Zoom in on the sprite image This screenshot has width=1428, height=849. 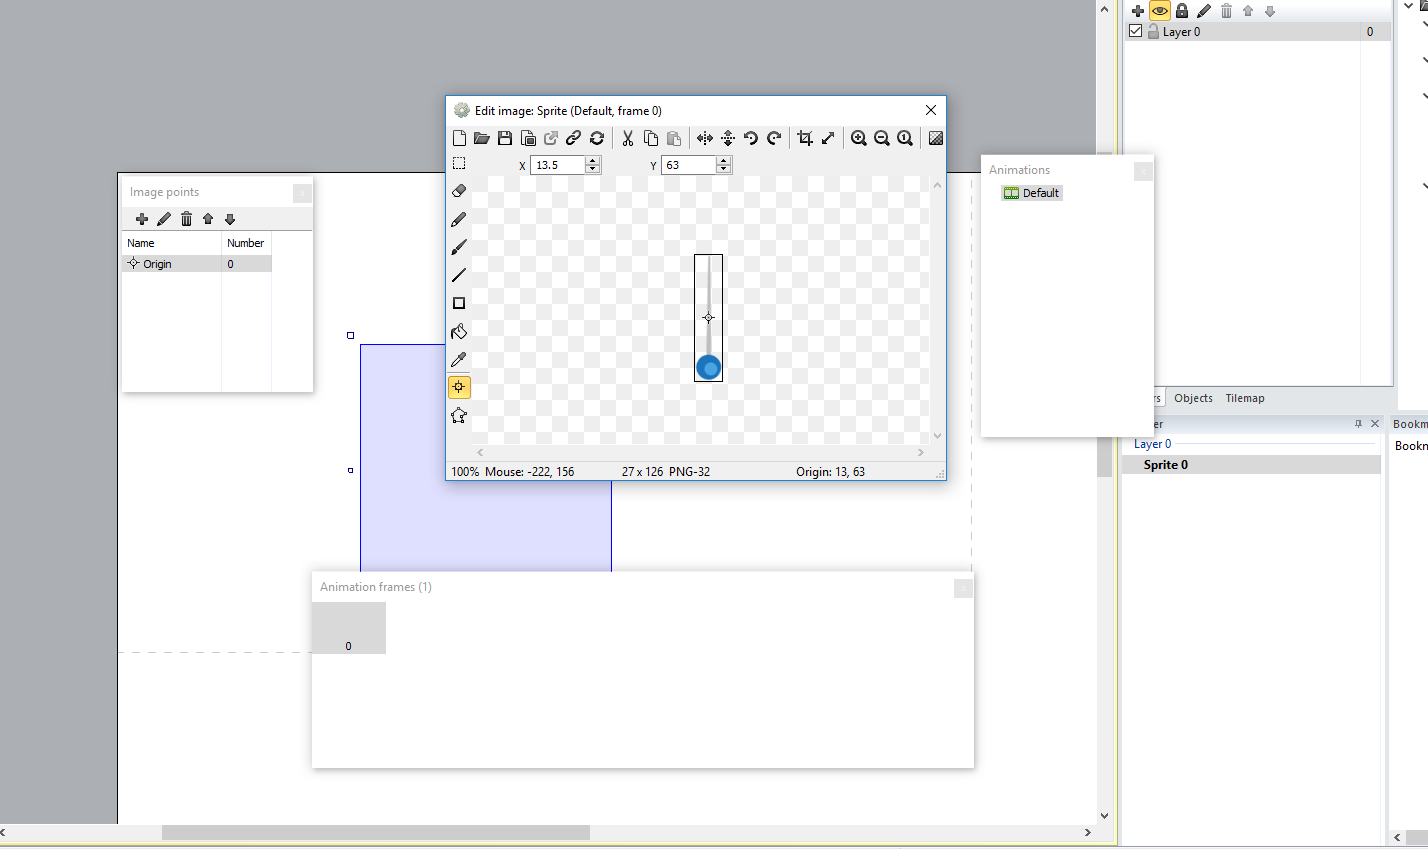tap(859, 138)
